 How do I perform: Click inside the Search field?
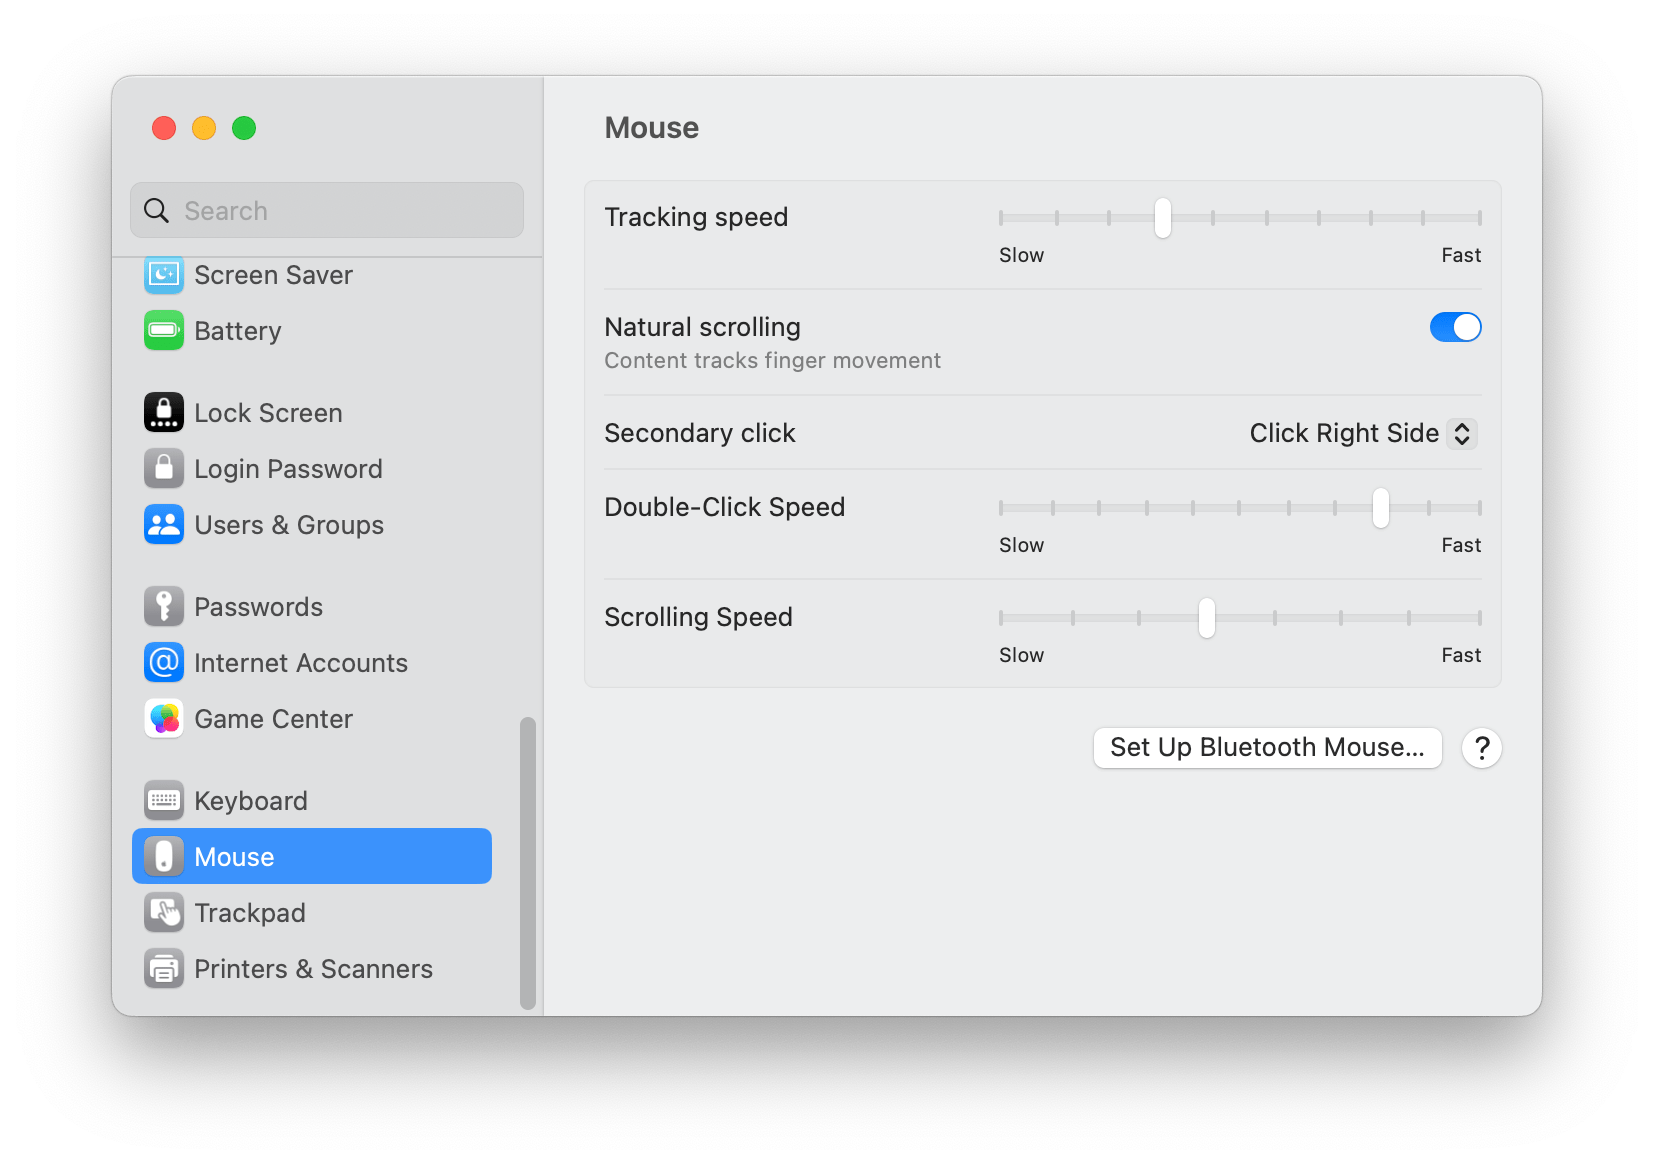pos(326,210)
